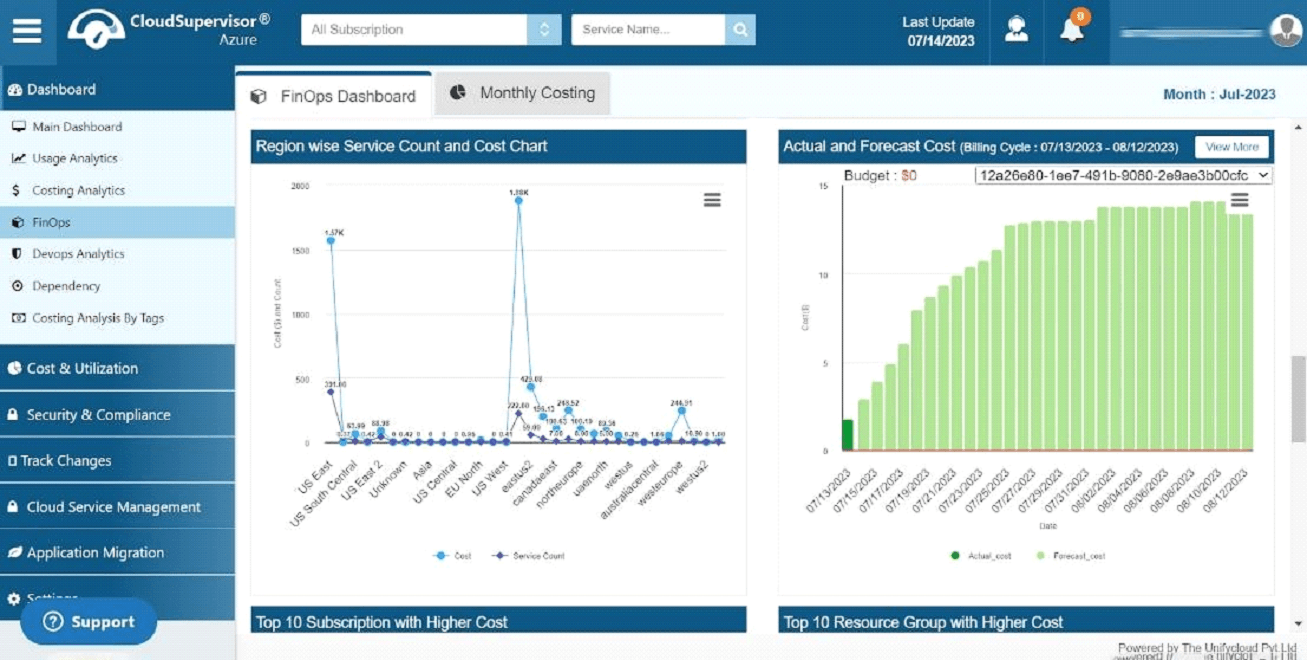Expand the Application Migration section
Image resolution: width=1307 pixels, height=660 pixels.
pos(117,553)
